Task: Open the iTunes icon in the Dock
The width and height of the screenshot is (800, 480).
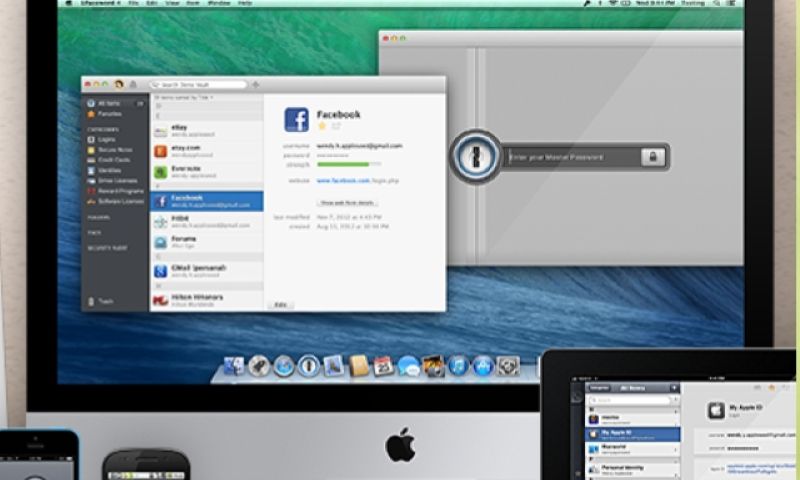Action: (458, 366)
